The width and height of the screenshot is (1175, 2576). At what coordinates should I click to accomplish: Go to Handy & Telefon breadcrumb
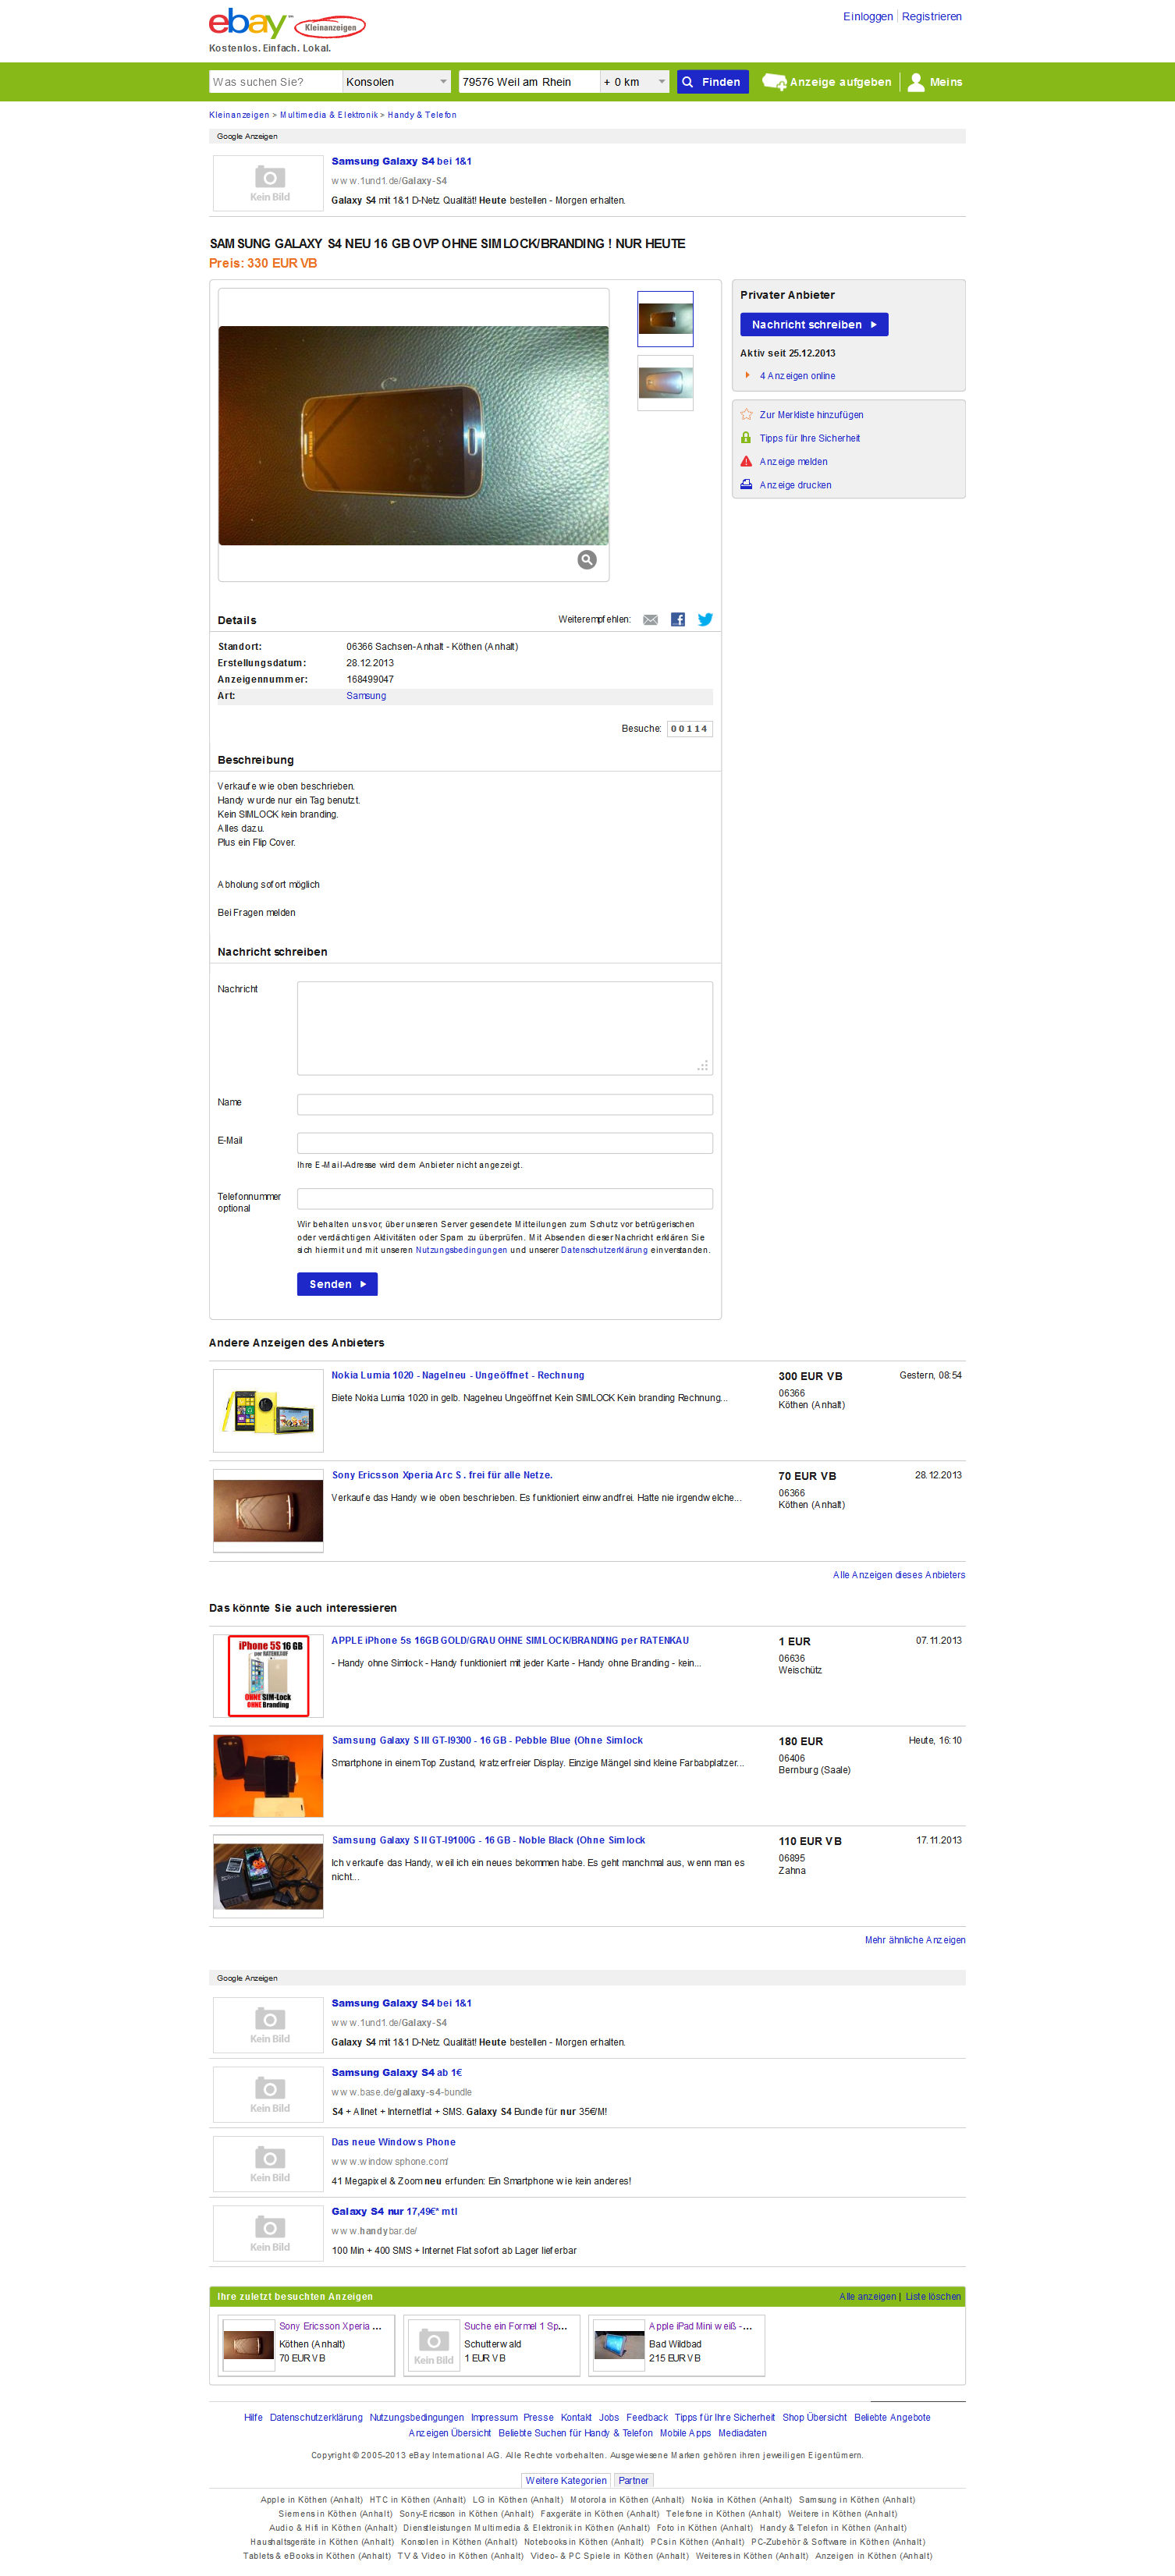[422, 115]
